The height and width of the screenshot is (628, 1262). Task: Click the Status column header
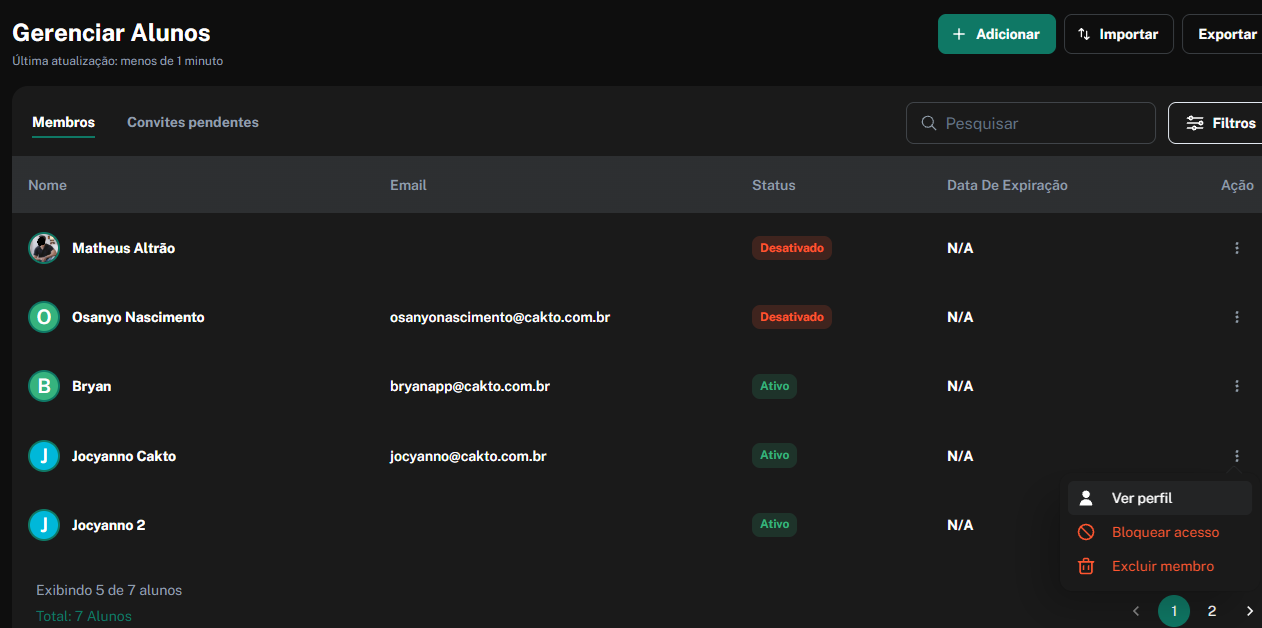[774, 185]
